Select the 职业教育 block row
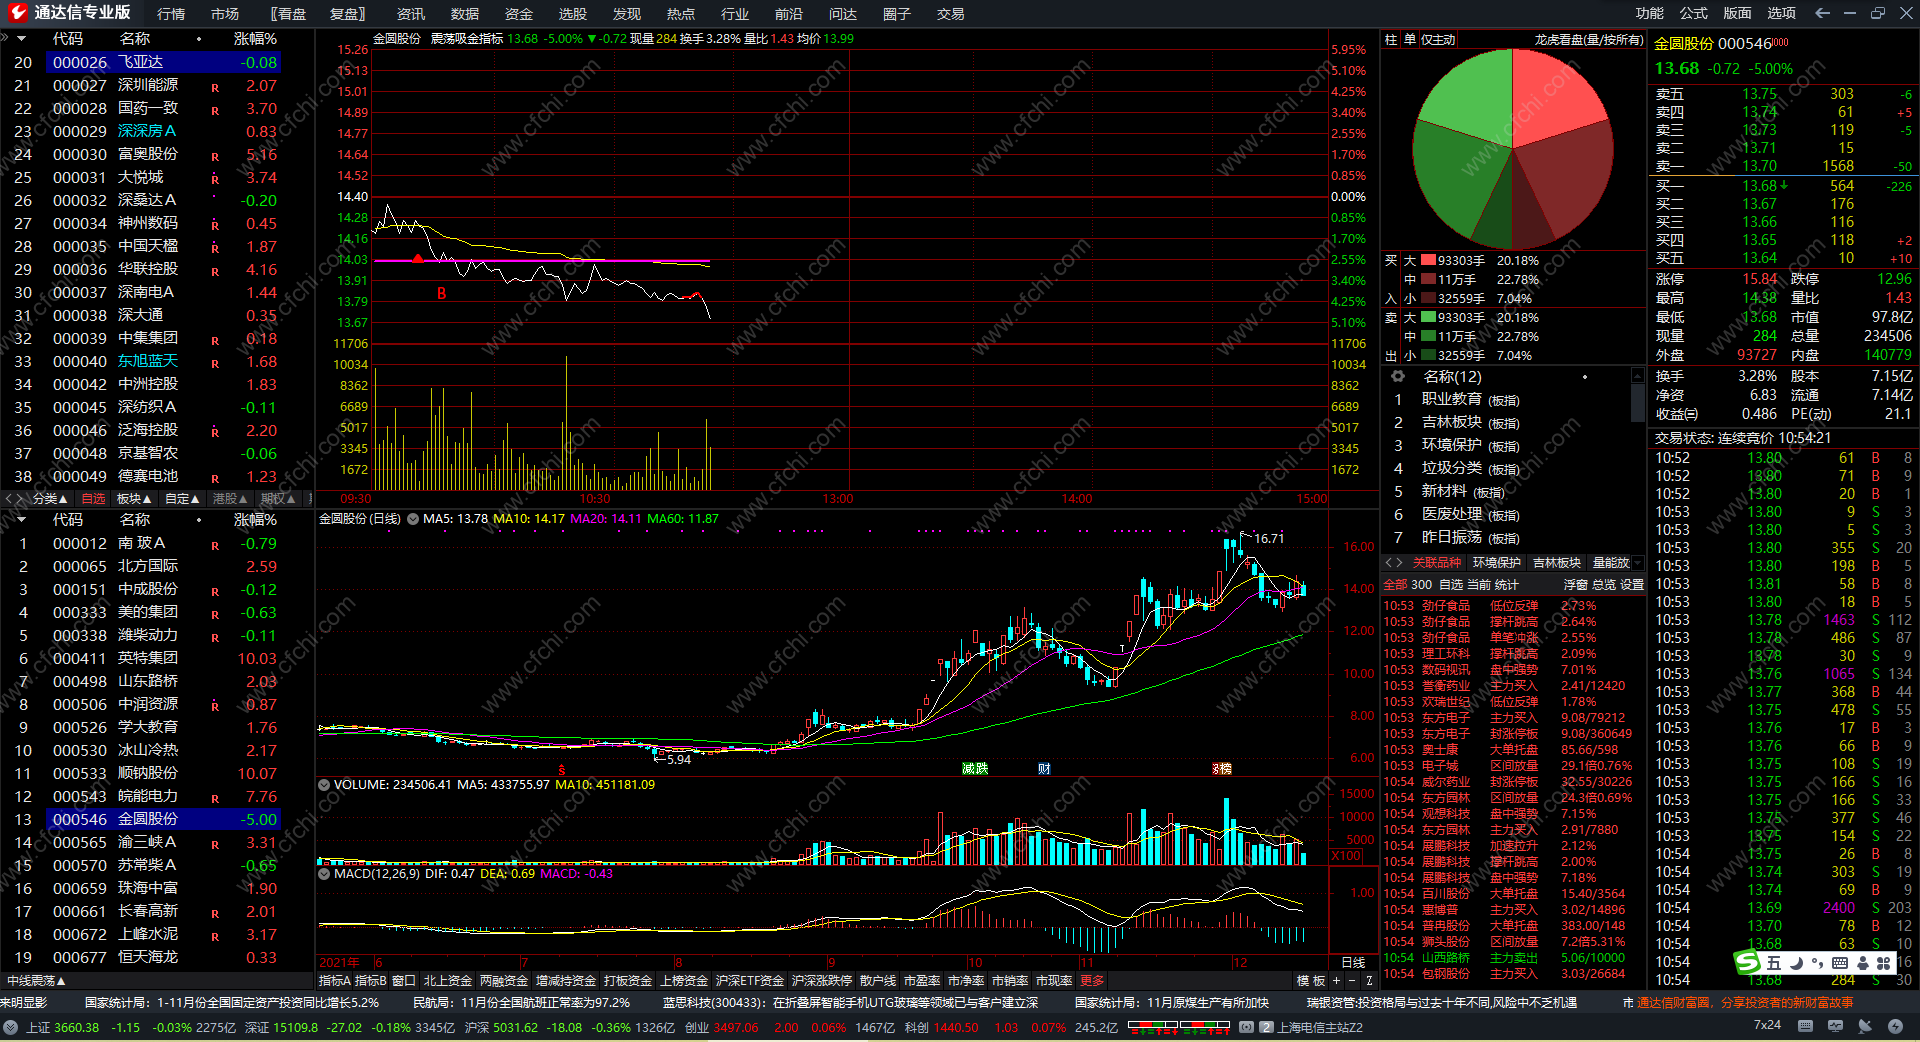This screenshot has width=1920, height=1042. 1506,399
